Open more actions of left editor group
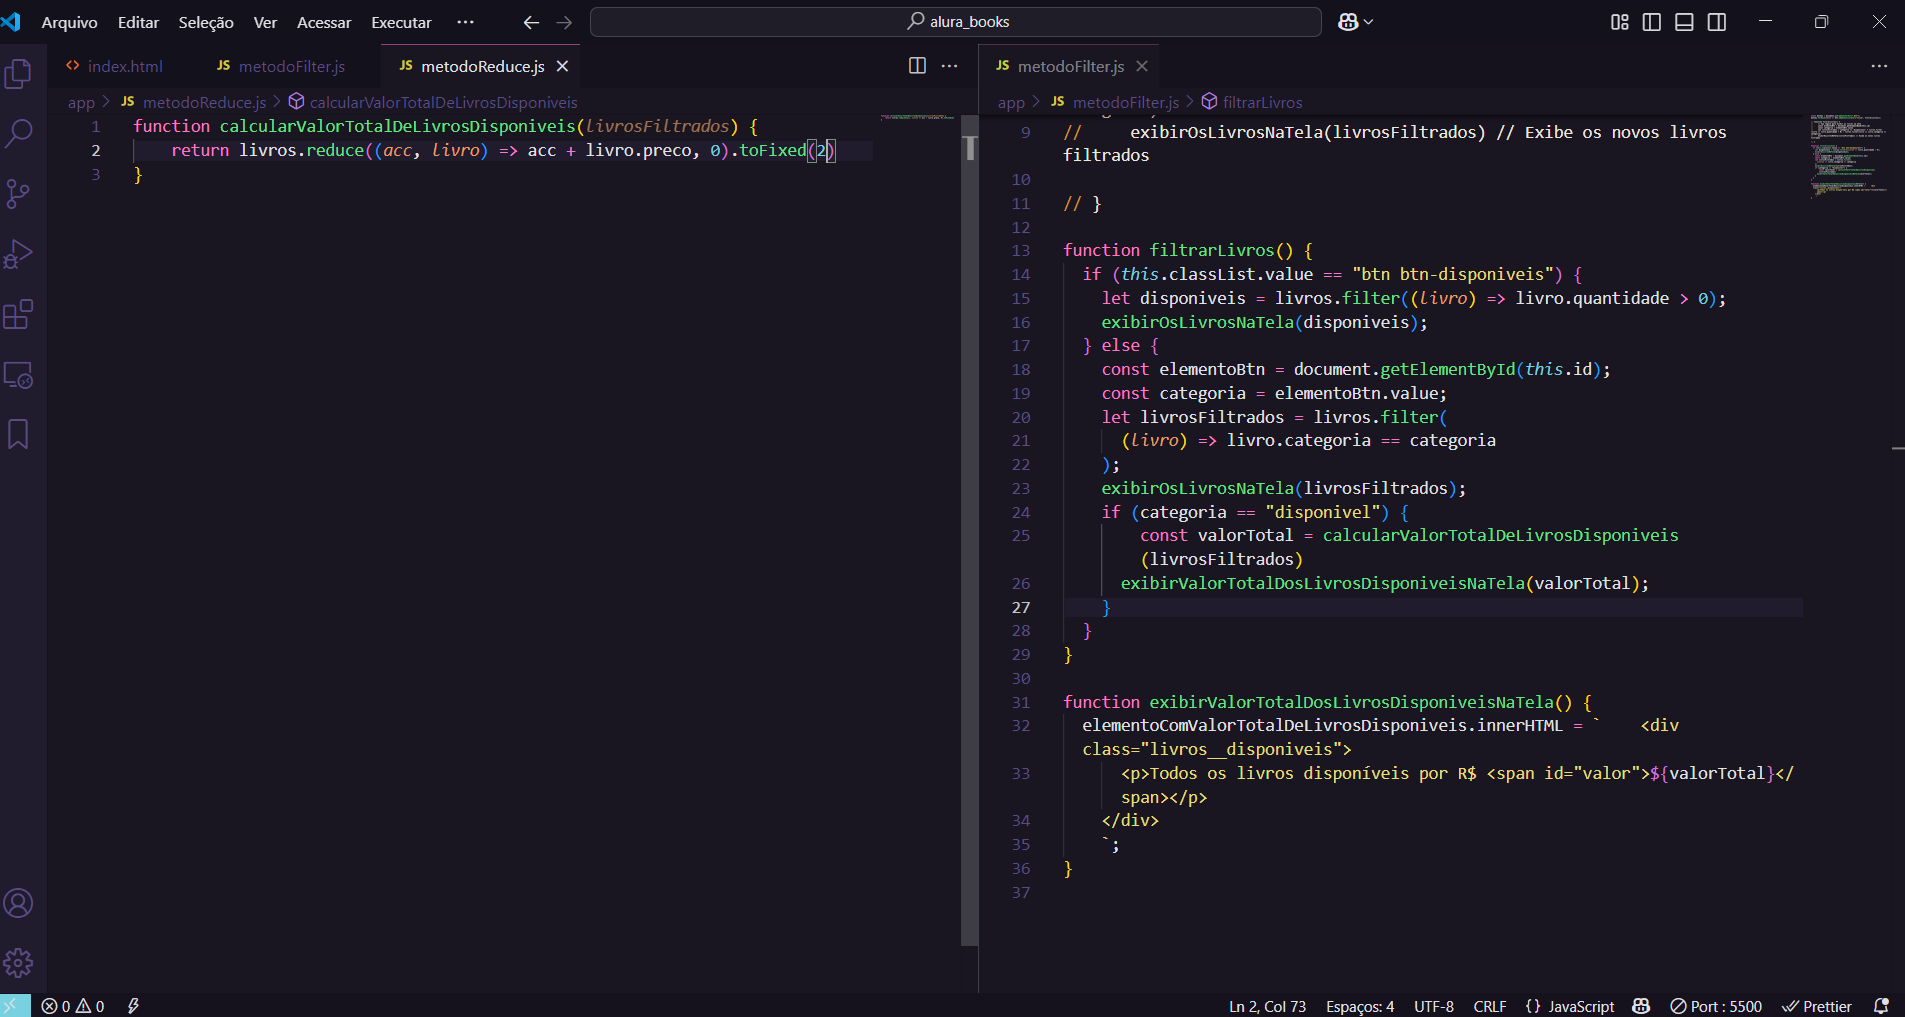The width and height of the screenshot is (1905, 1017). [950, 66]
